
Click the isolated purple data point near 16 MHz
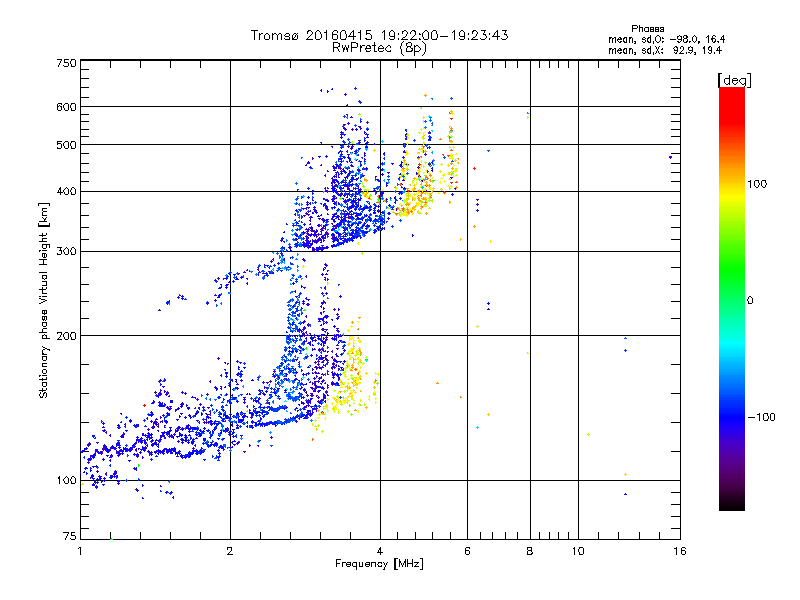[670, 158]
